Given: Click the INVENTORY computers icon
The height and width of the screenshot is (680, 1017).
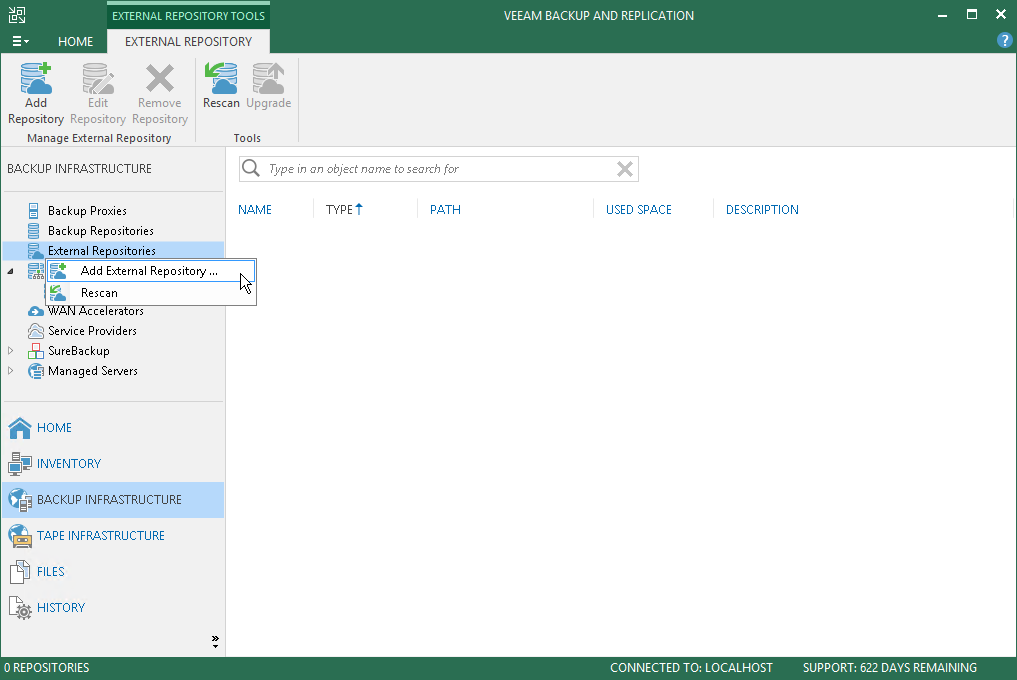Looking at the screenshot, I should tap(19, 463).
